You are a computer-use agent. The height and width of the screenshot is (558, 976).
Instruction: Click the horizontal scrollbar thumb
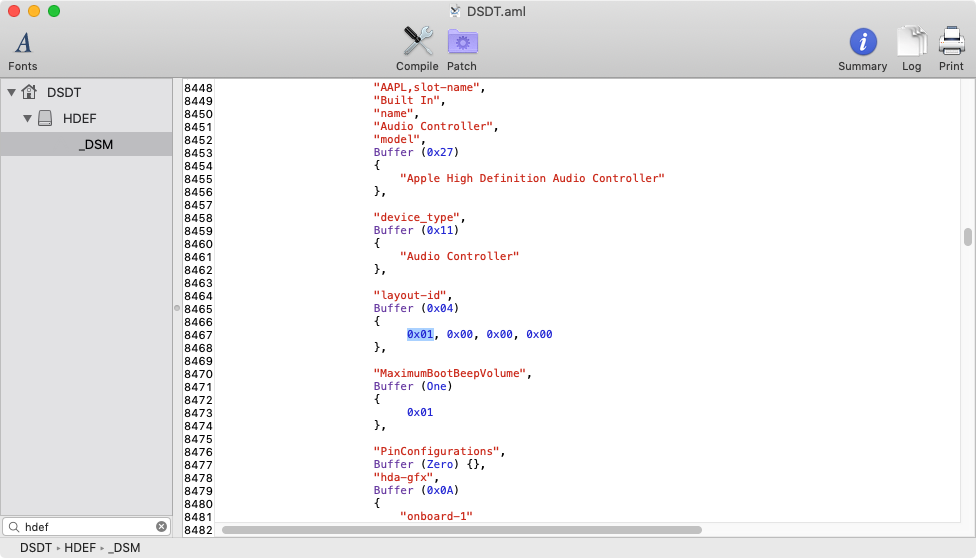pyautogui.click(x=462, y=530)
